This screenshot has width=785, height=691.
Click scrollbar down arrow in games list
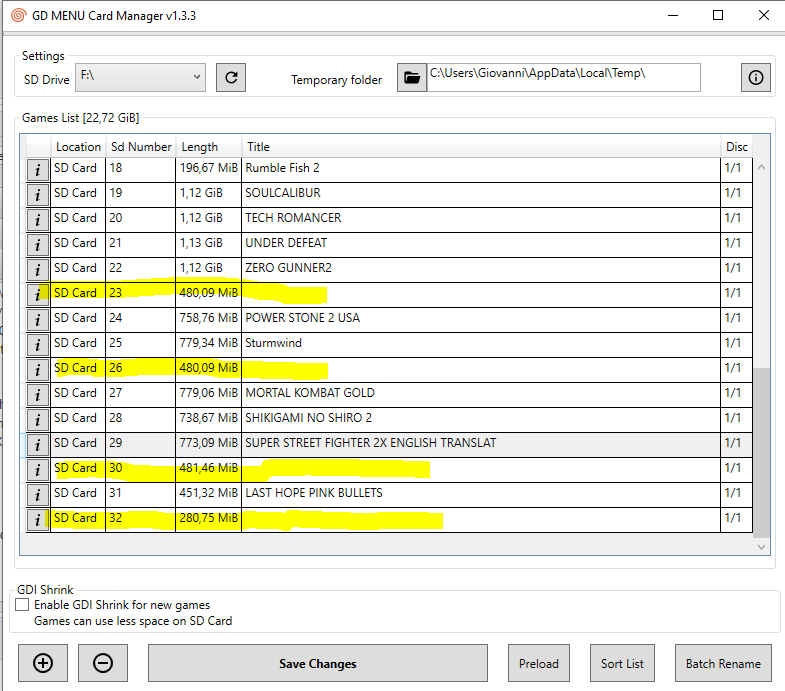point(761,547)
